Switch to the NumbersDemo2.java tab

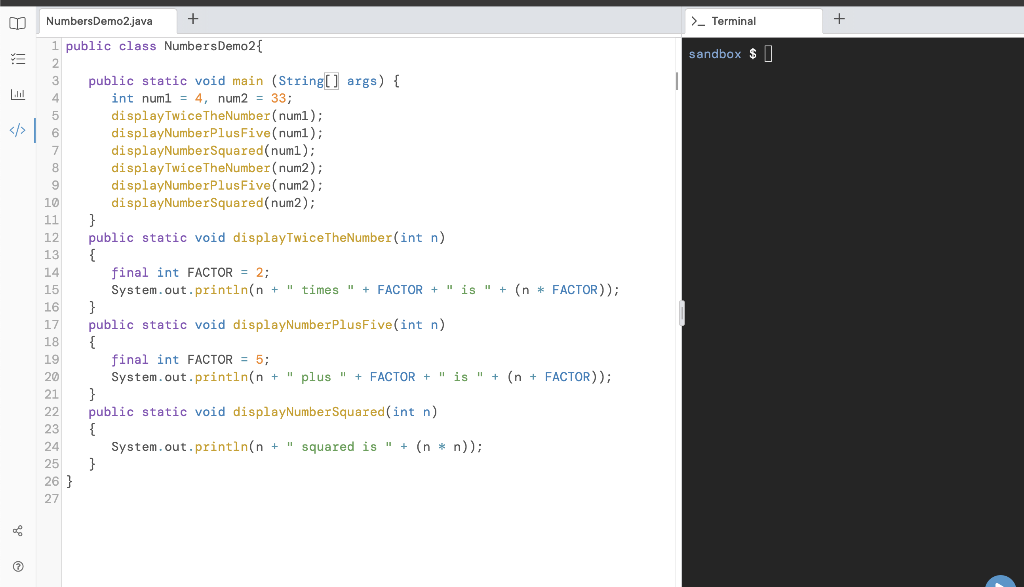pyautogui.click(x=106, y=20)
